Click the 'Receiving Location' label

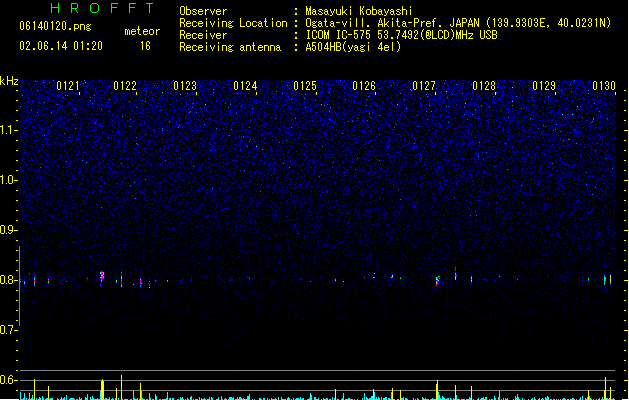coord(233,23)
